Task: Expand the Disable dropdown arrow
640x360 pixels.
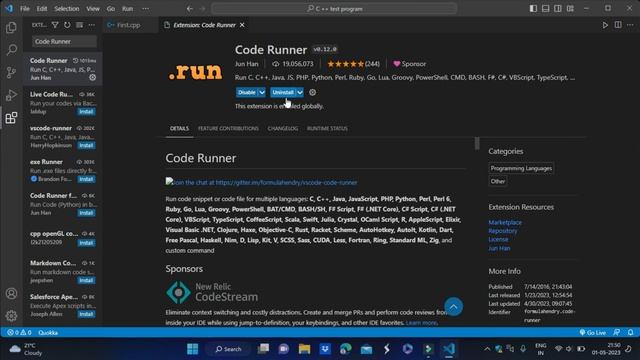Action: point(262,92)
